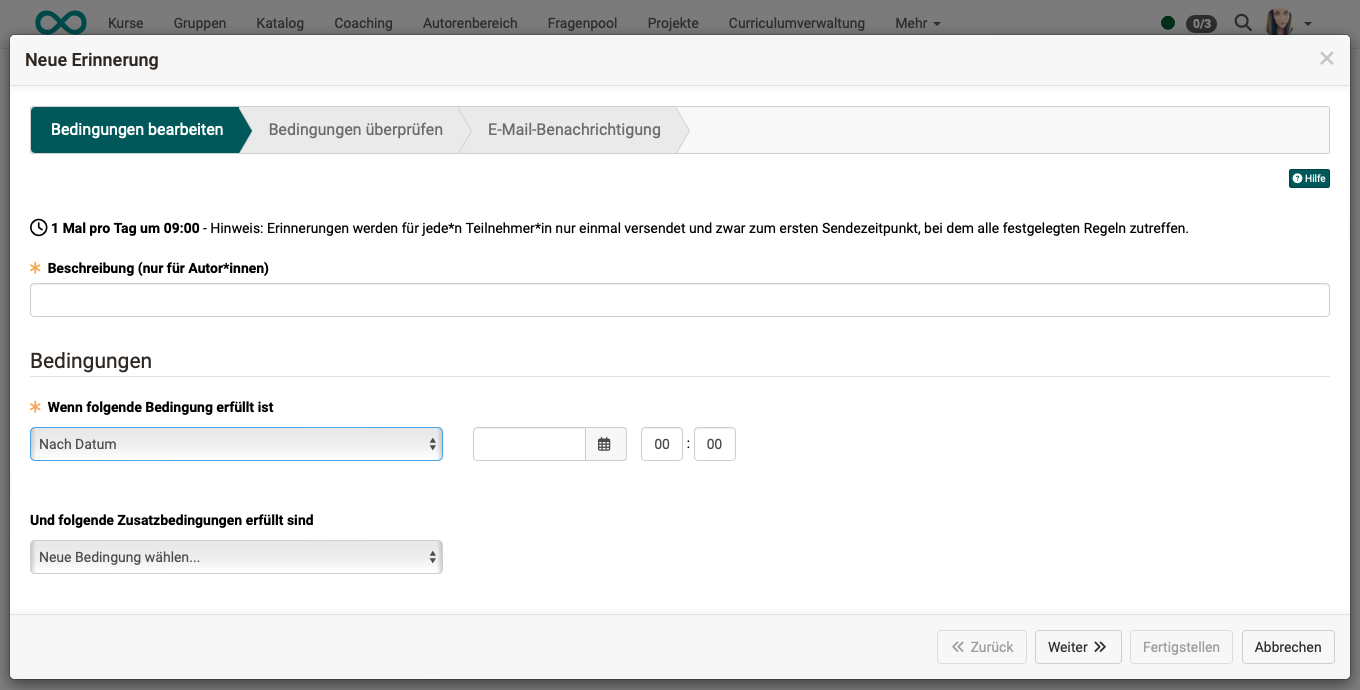Viewport: 1360px width, 690px height.
Task: Click the Beschreibung text field
Action: (679, 300)
